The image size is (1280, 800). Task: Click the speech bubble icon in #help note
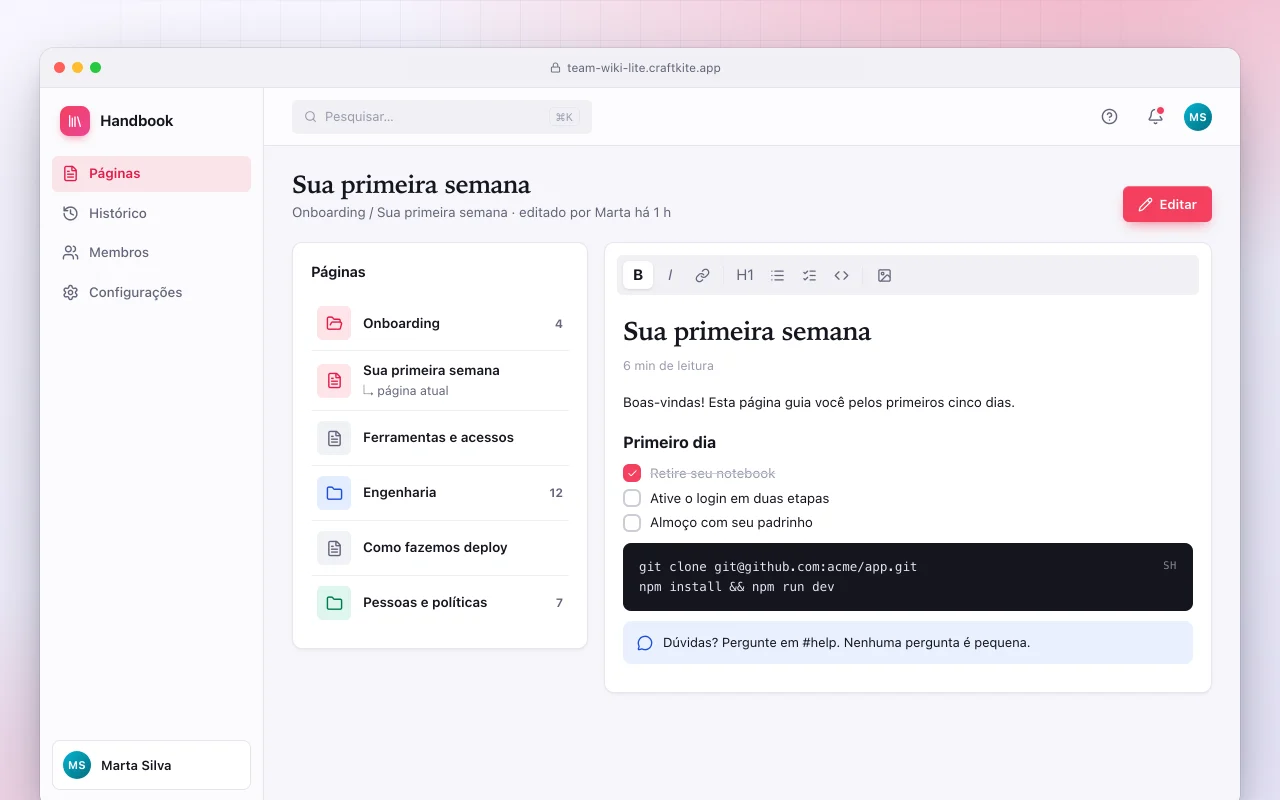[645, 643]
